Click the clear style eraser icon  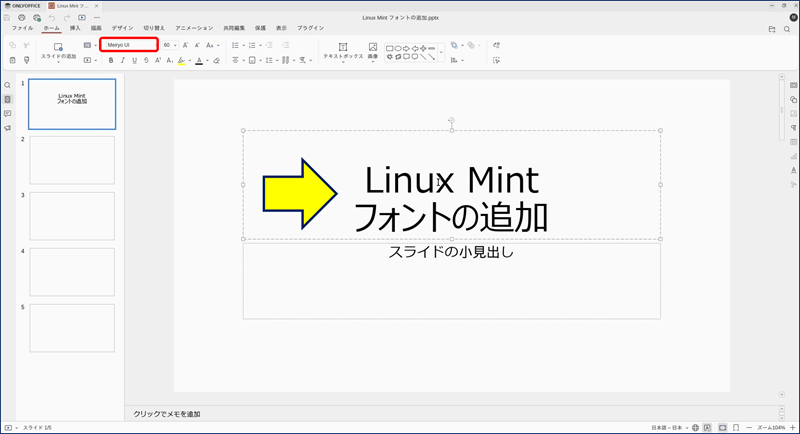216,60
